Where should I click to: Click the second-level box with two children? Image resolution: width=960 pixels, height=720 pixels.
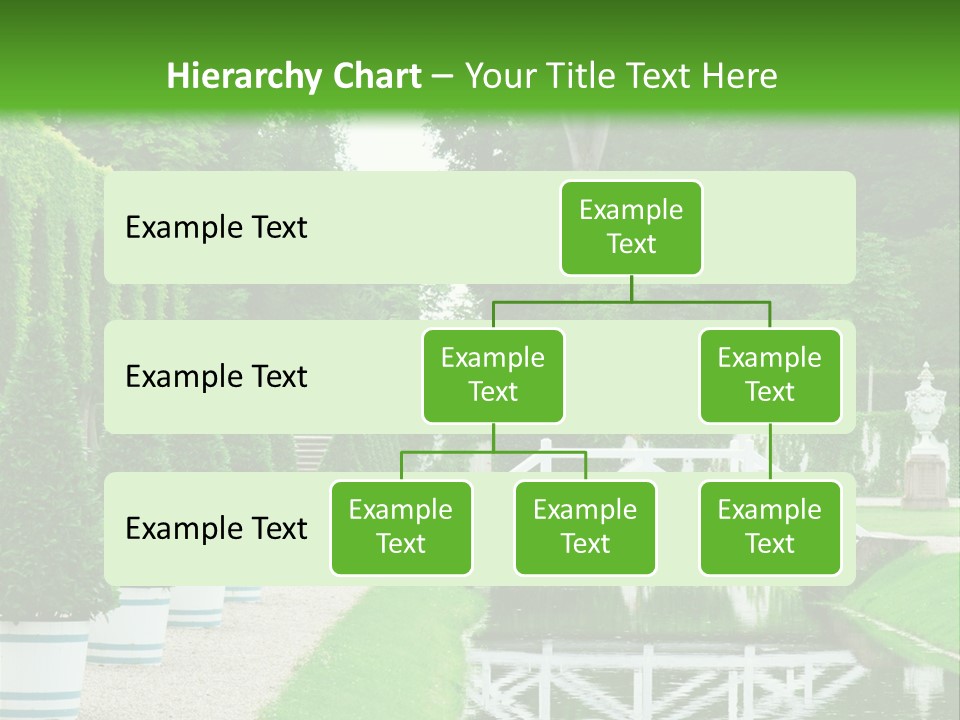pyautogui.click(x=493, y=375)
